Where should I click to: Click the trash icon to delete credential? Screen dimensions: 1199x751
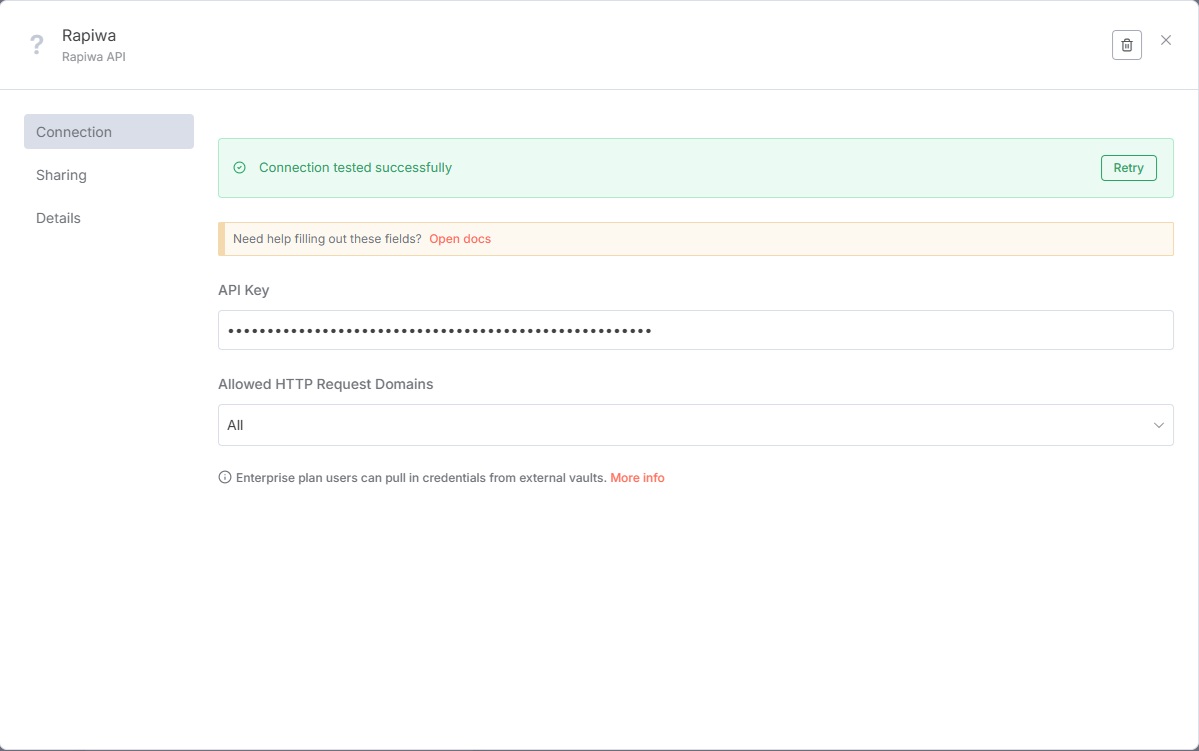coord(1126,45)
